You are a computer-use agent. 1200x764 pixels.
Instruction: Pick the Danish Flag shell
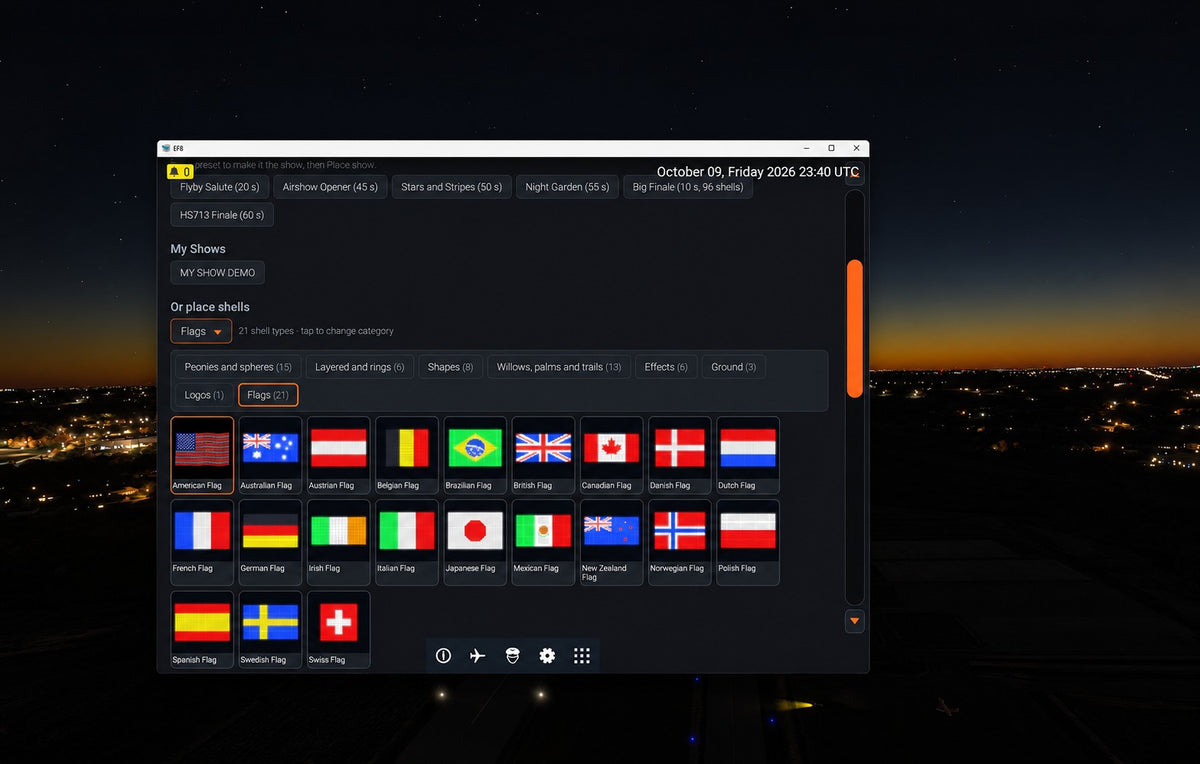[679, 455]
